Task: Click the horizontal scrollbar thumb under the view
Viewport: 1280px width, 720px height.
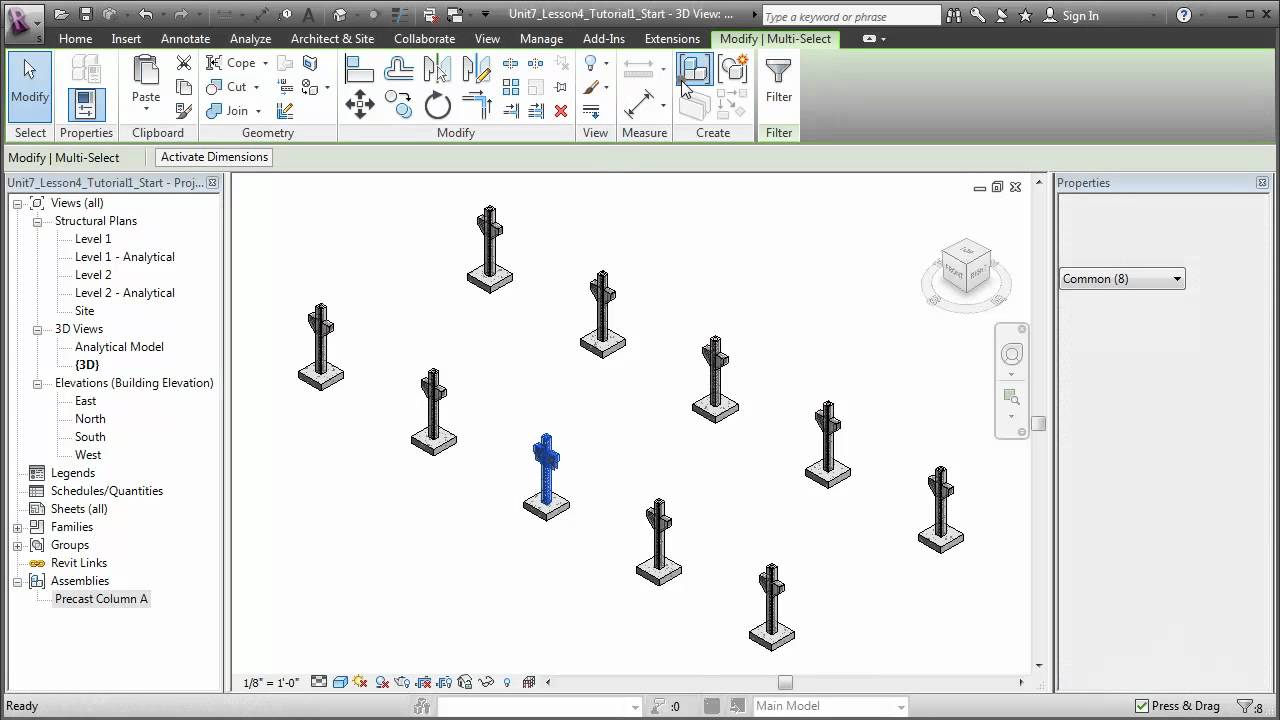Action: pyautogui.click(x=785, y=682)
